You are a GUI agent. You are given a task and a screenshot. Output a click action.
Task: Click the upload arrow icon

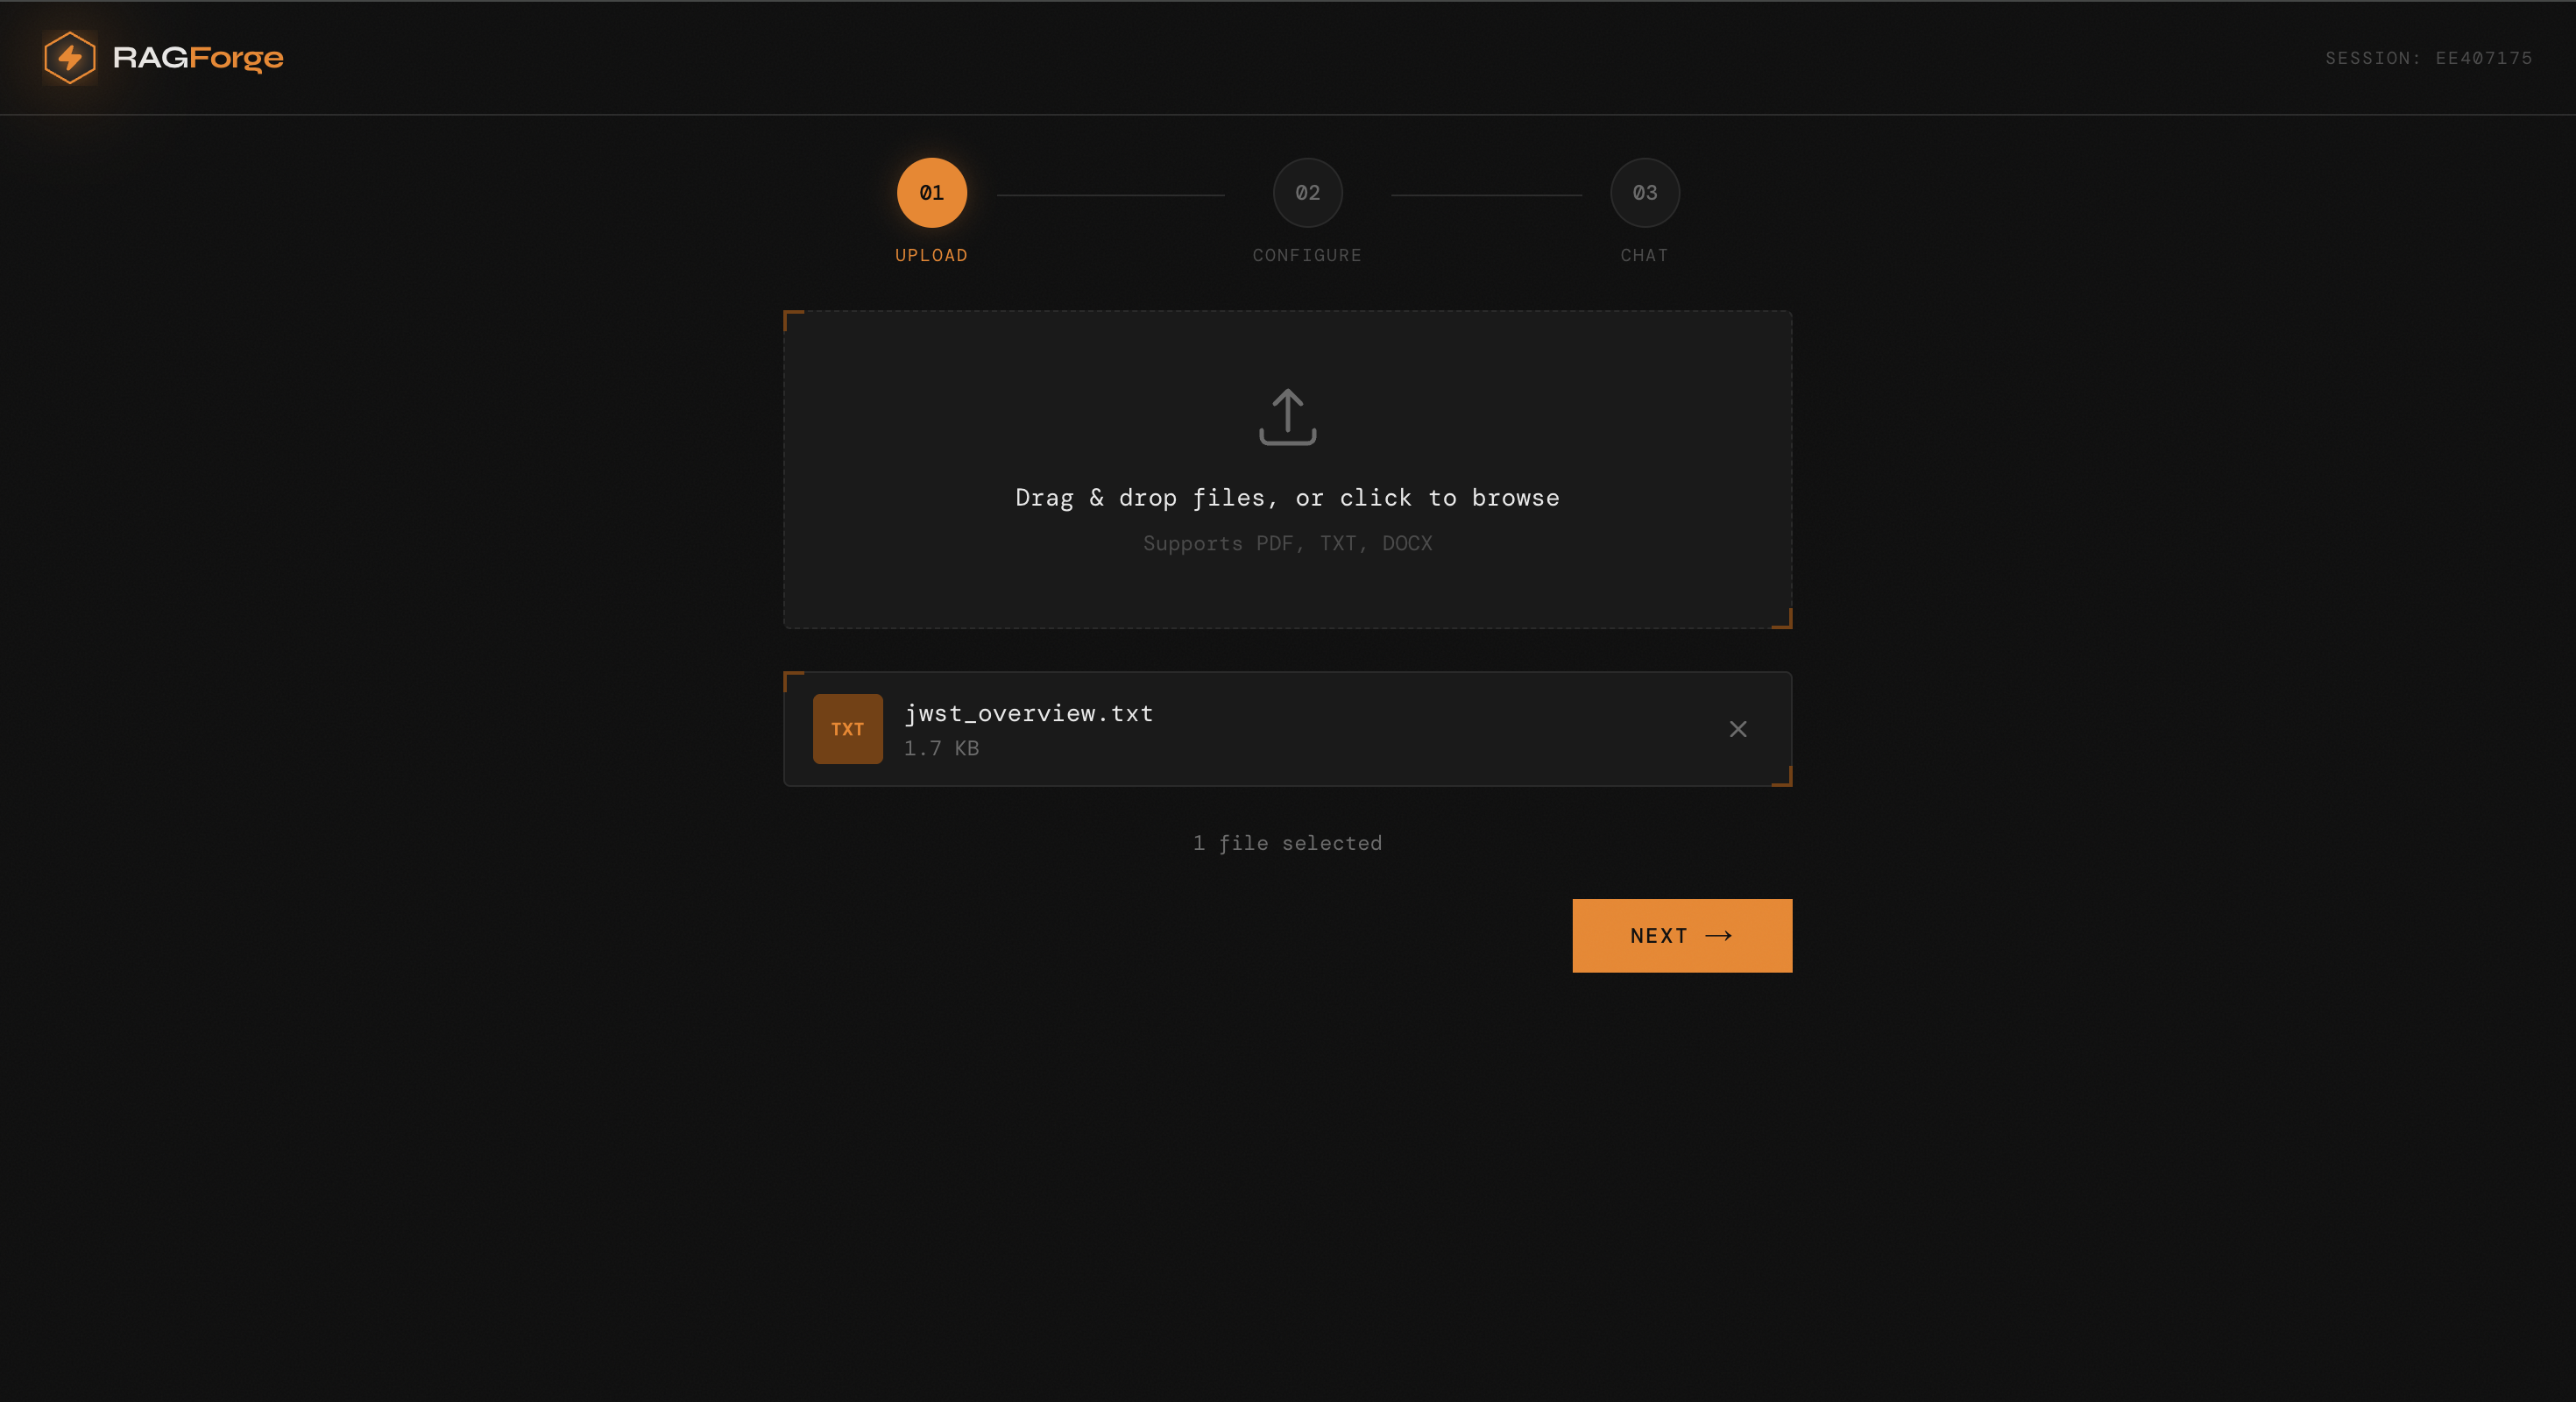click(1287, 417)
